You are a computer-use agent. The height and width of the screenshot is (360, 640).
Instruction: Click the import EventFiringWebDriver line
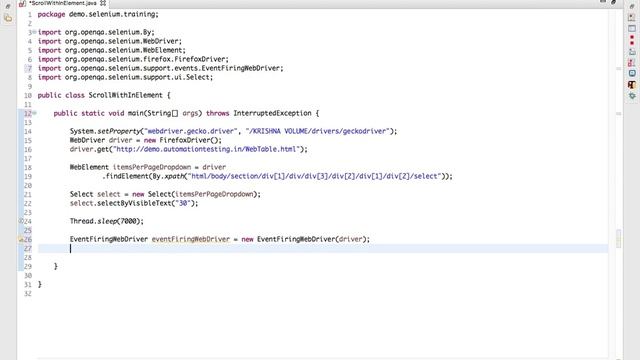[x=160, y=68]
